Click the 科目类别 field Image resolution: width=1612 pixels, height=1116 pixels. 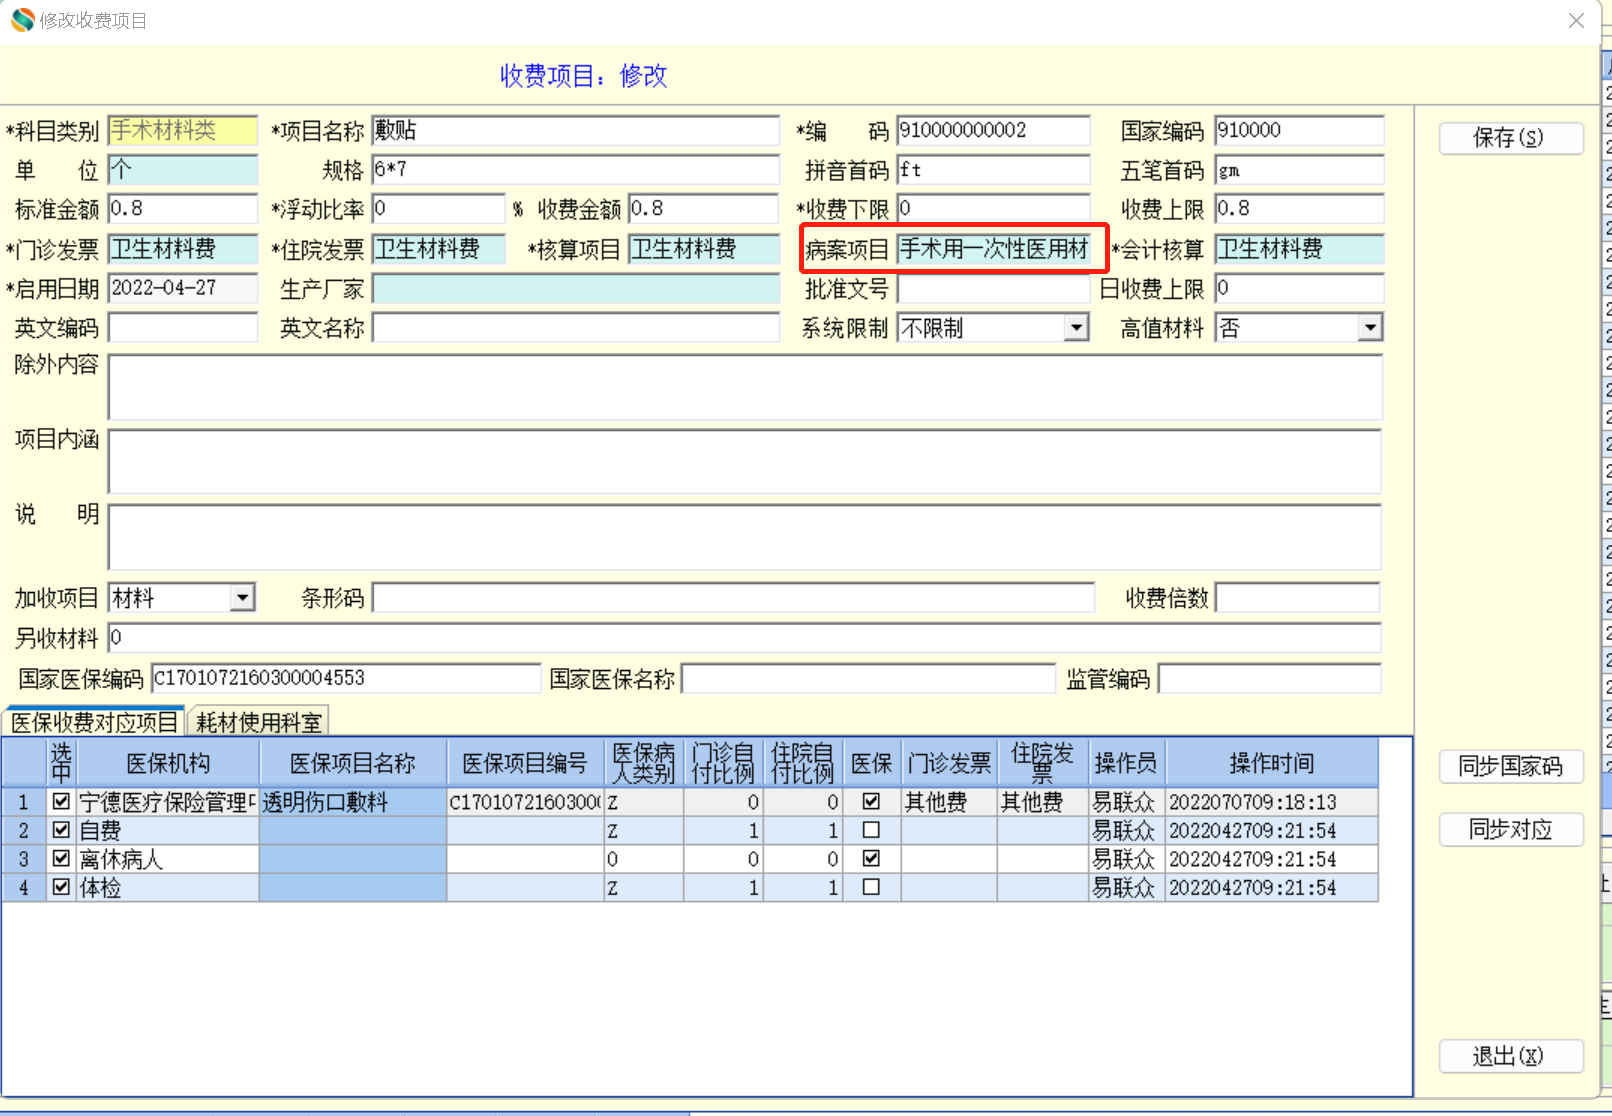pos(183,131)
